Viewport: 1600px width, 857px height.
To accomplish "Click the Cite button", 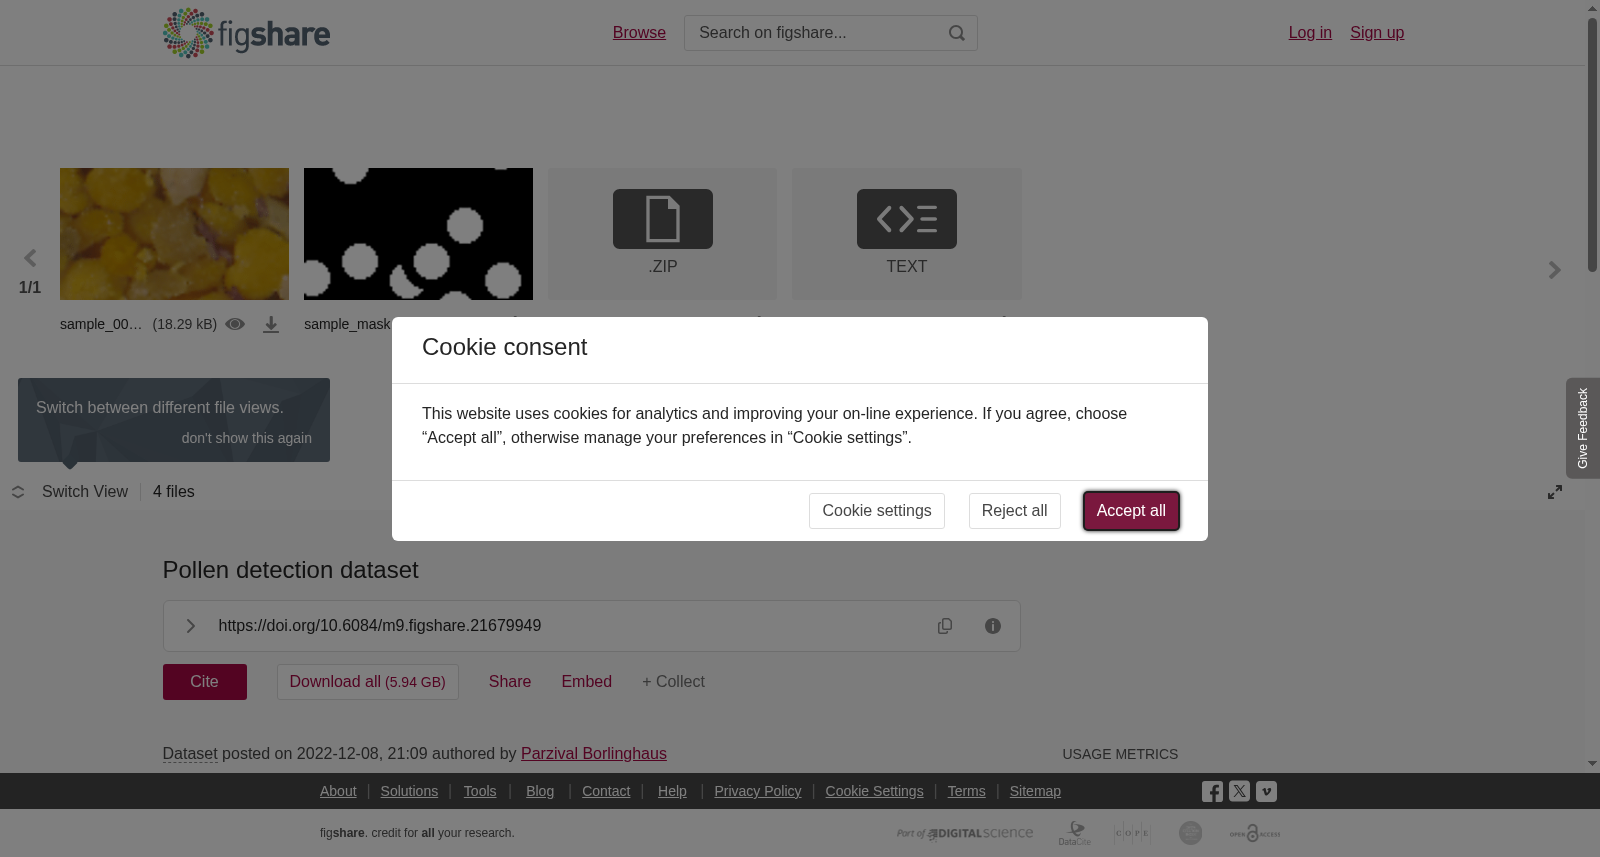I will pos(205,682).
